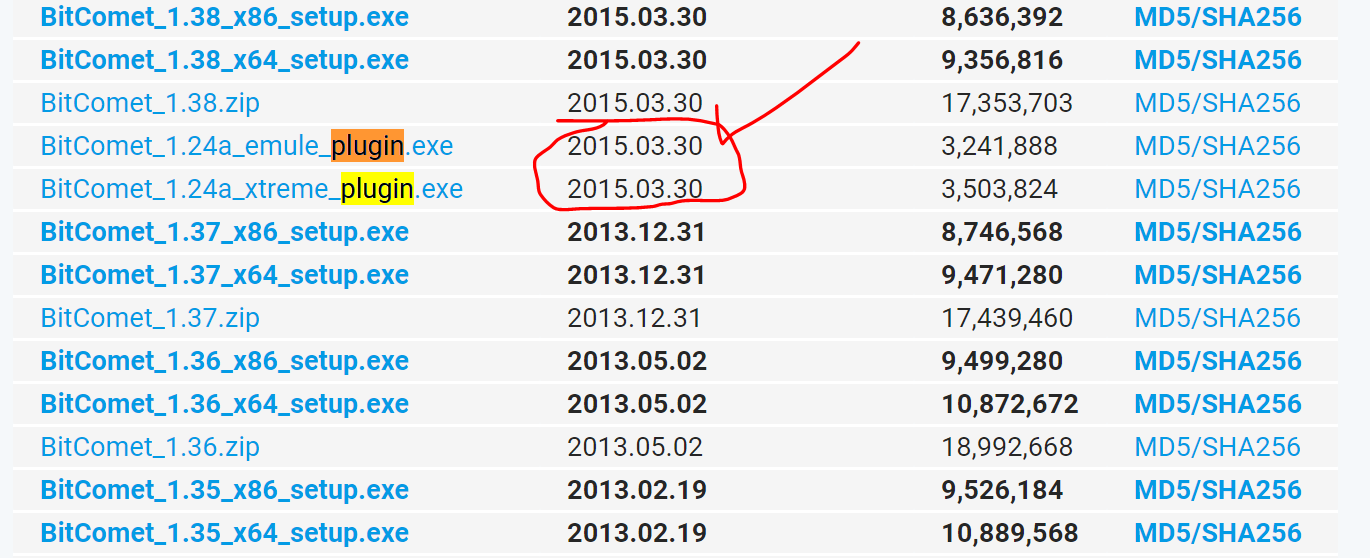Viewport: 1370px width, 558px height.
Task: Open MD5/SHA256 for BitComet_1.38_x86_setup.exe
Action: pos(1218,17)
